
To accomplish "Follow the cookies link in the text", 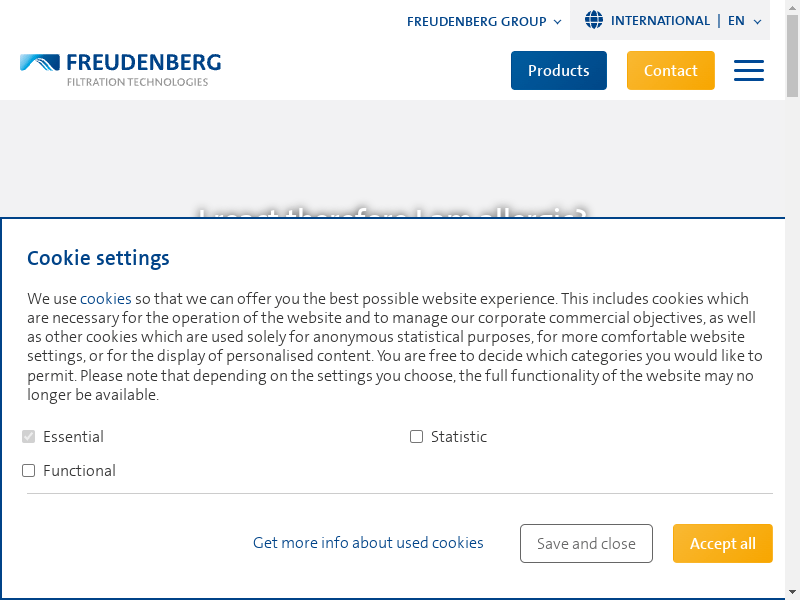I will 106,298.
